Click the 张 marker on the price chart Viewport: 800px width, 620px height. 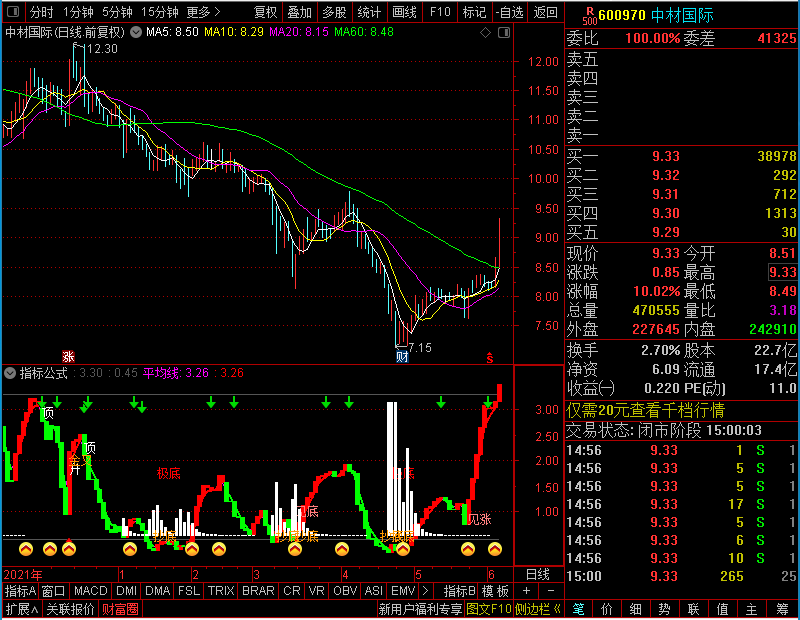click(x=68, y=356)
